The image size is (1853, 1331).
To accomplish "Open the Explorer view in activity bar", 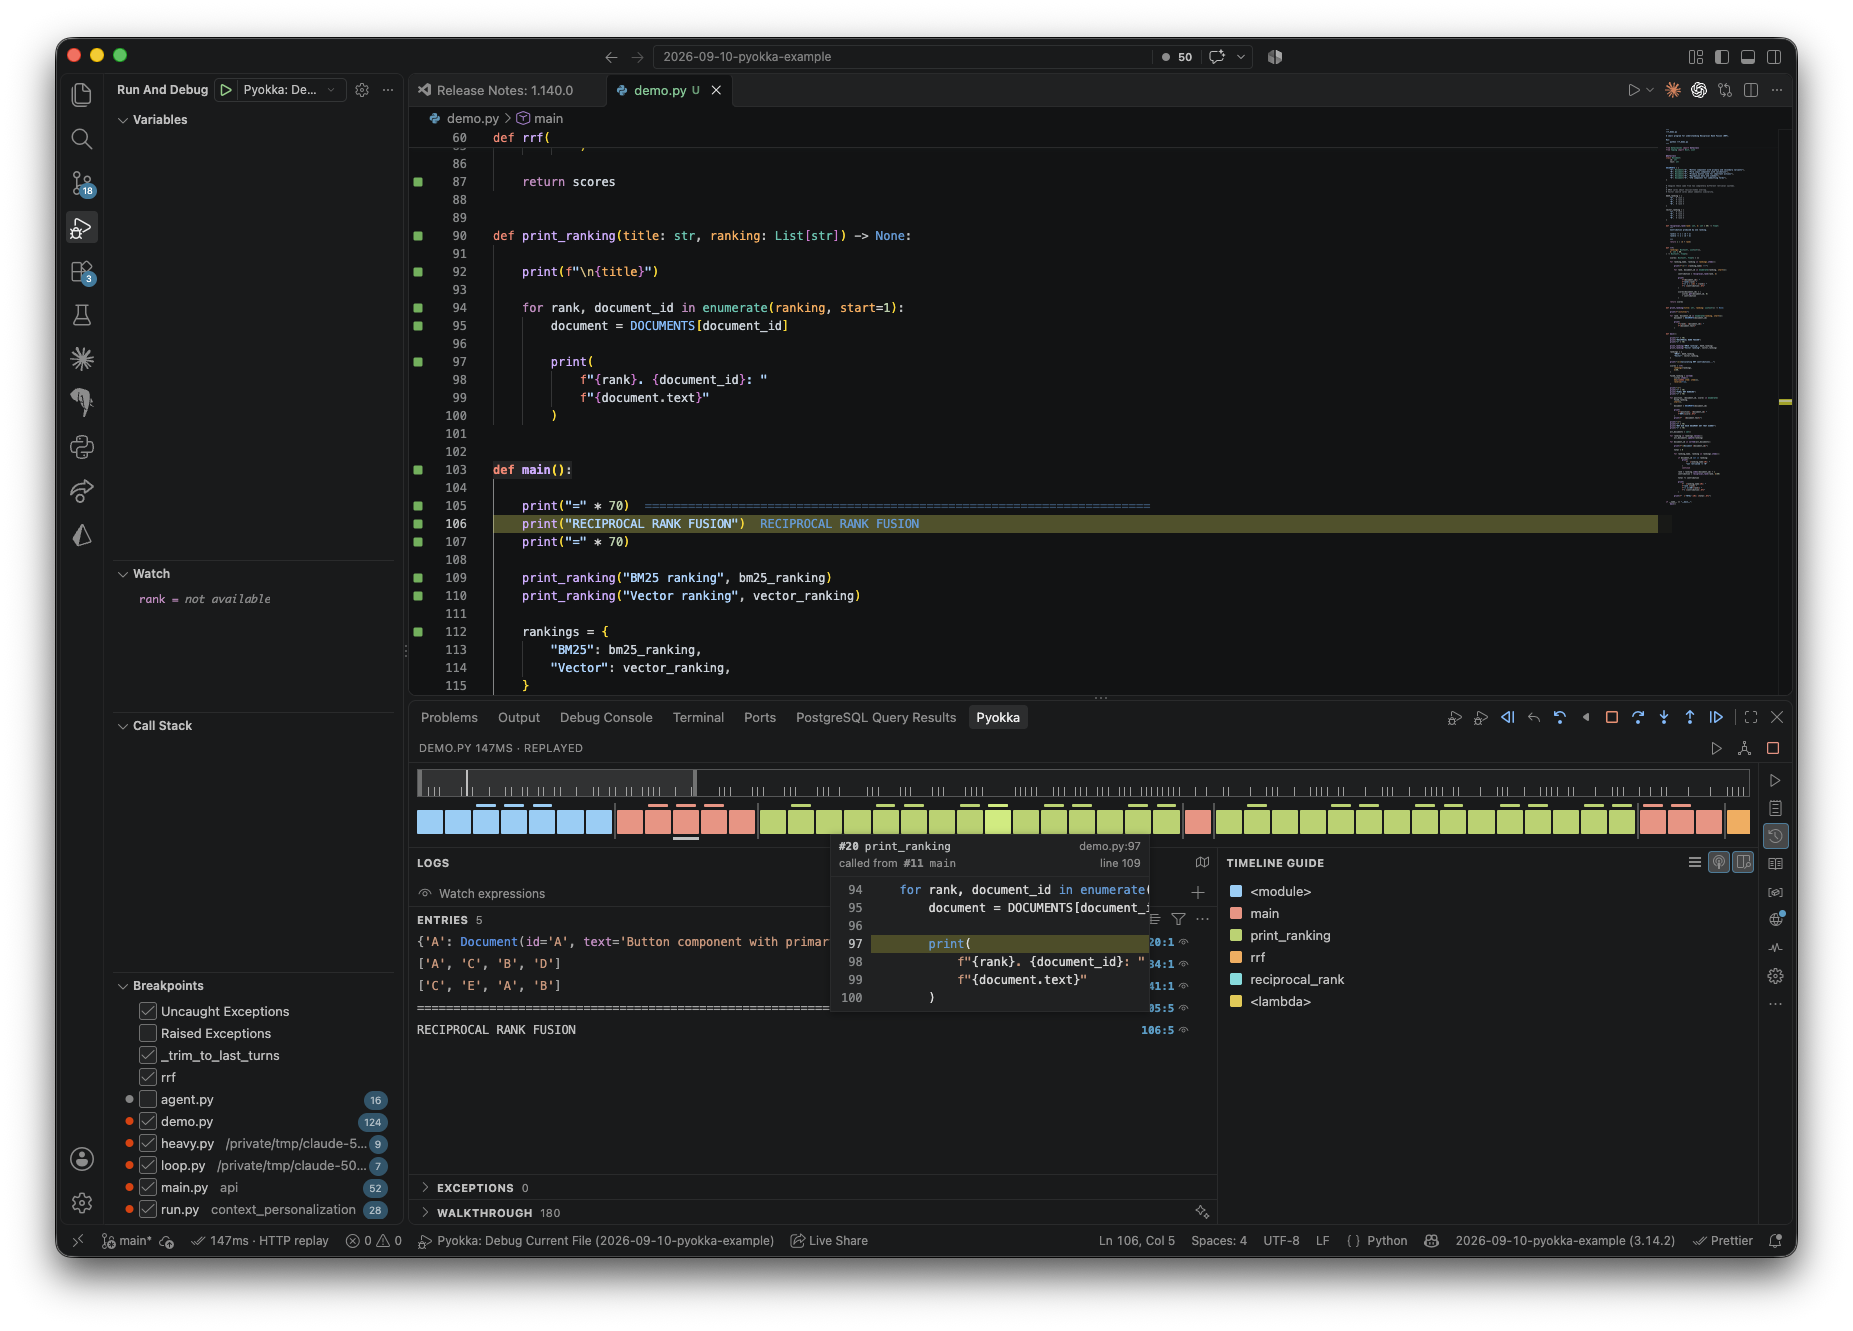I will (x=82, y=95).
